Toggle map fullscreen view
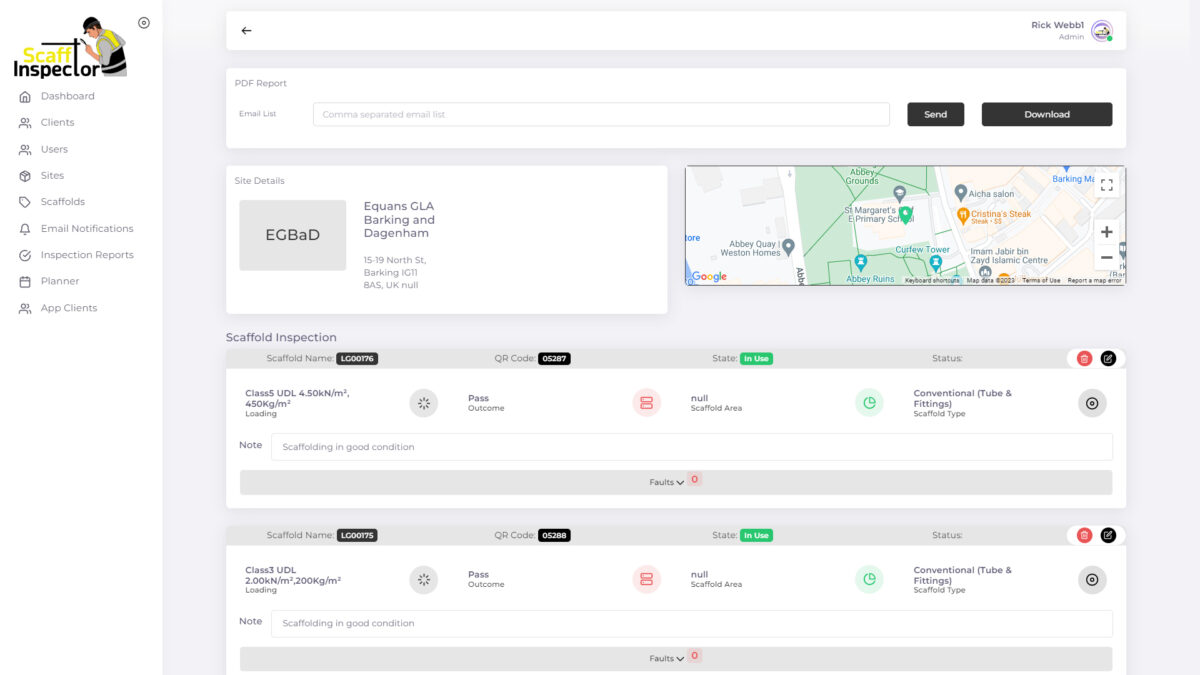Screen dimensions: 1200x675 (1106, 185)
